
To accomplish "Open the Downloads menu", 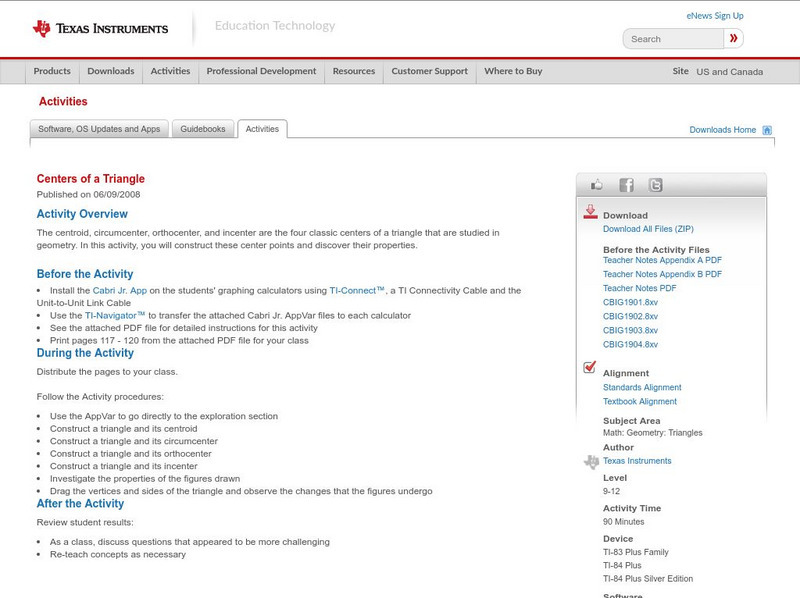I will click(x=111, y=71).
